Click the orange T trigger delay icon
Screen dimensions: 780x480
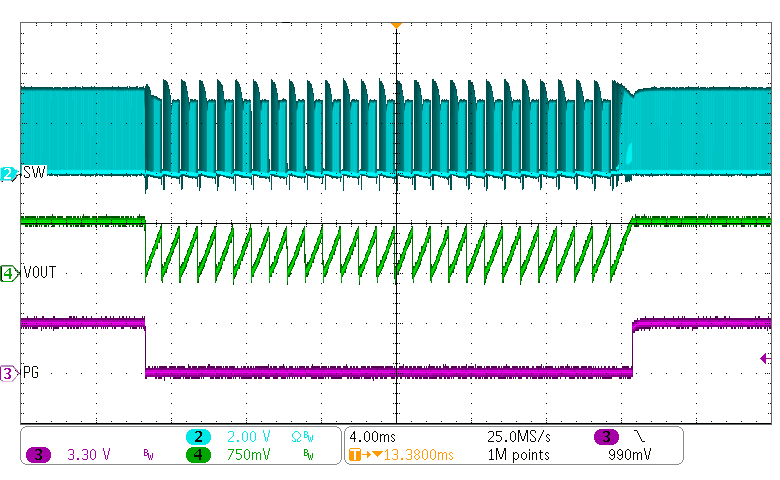click(357, 455)
